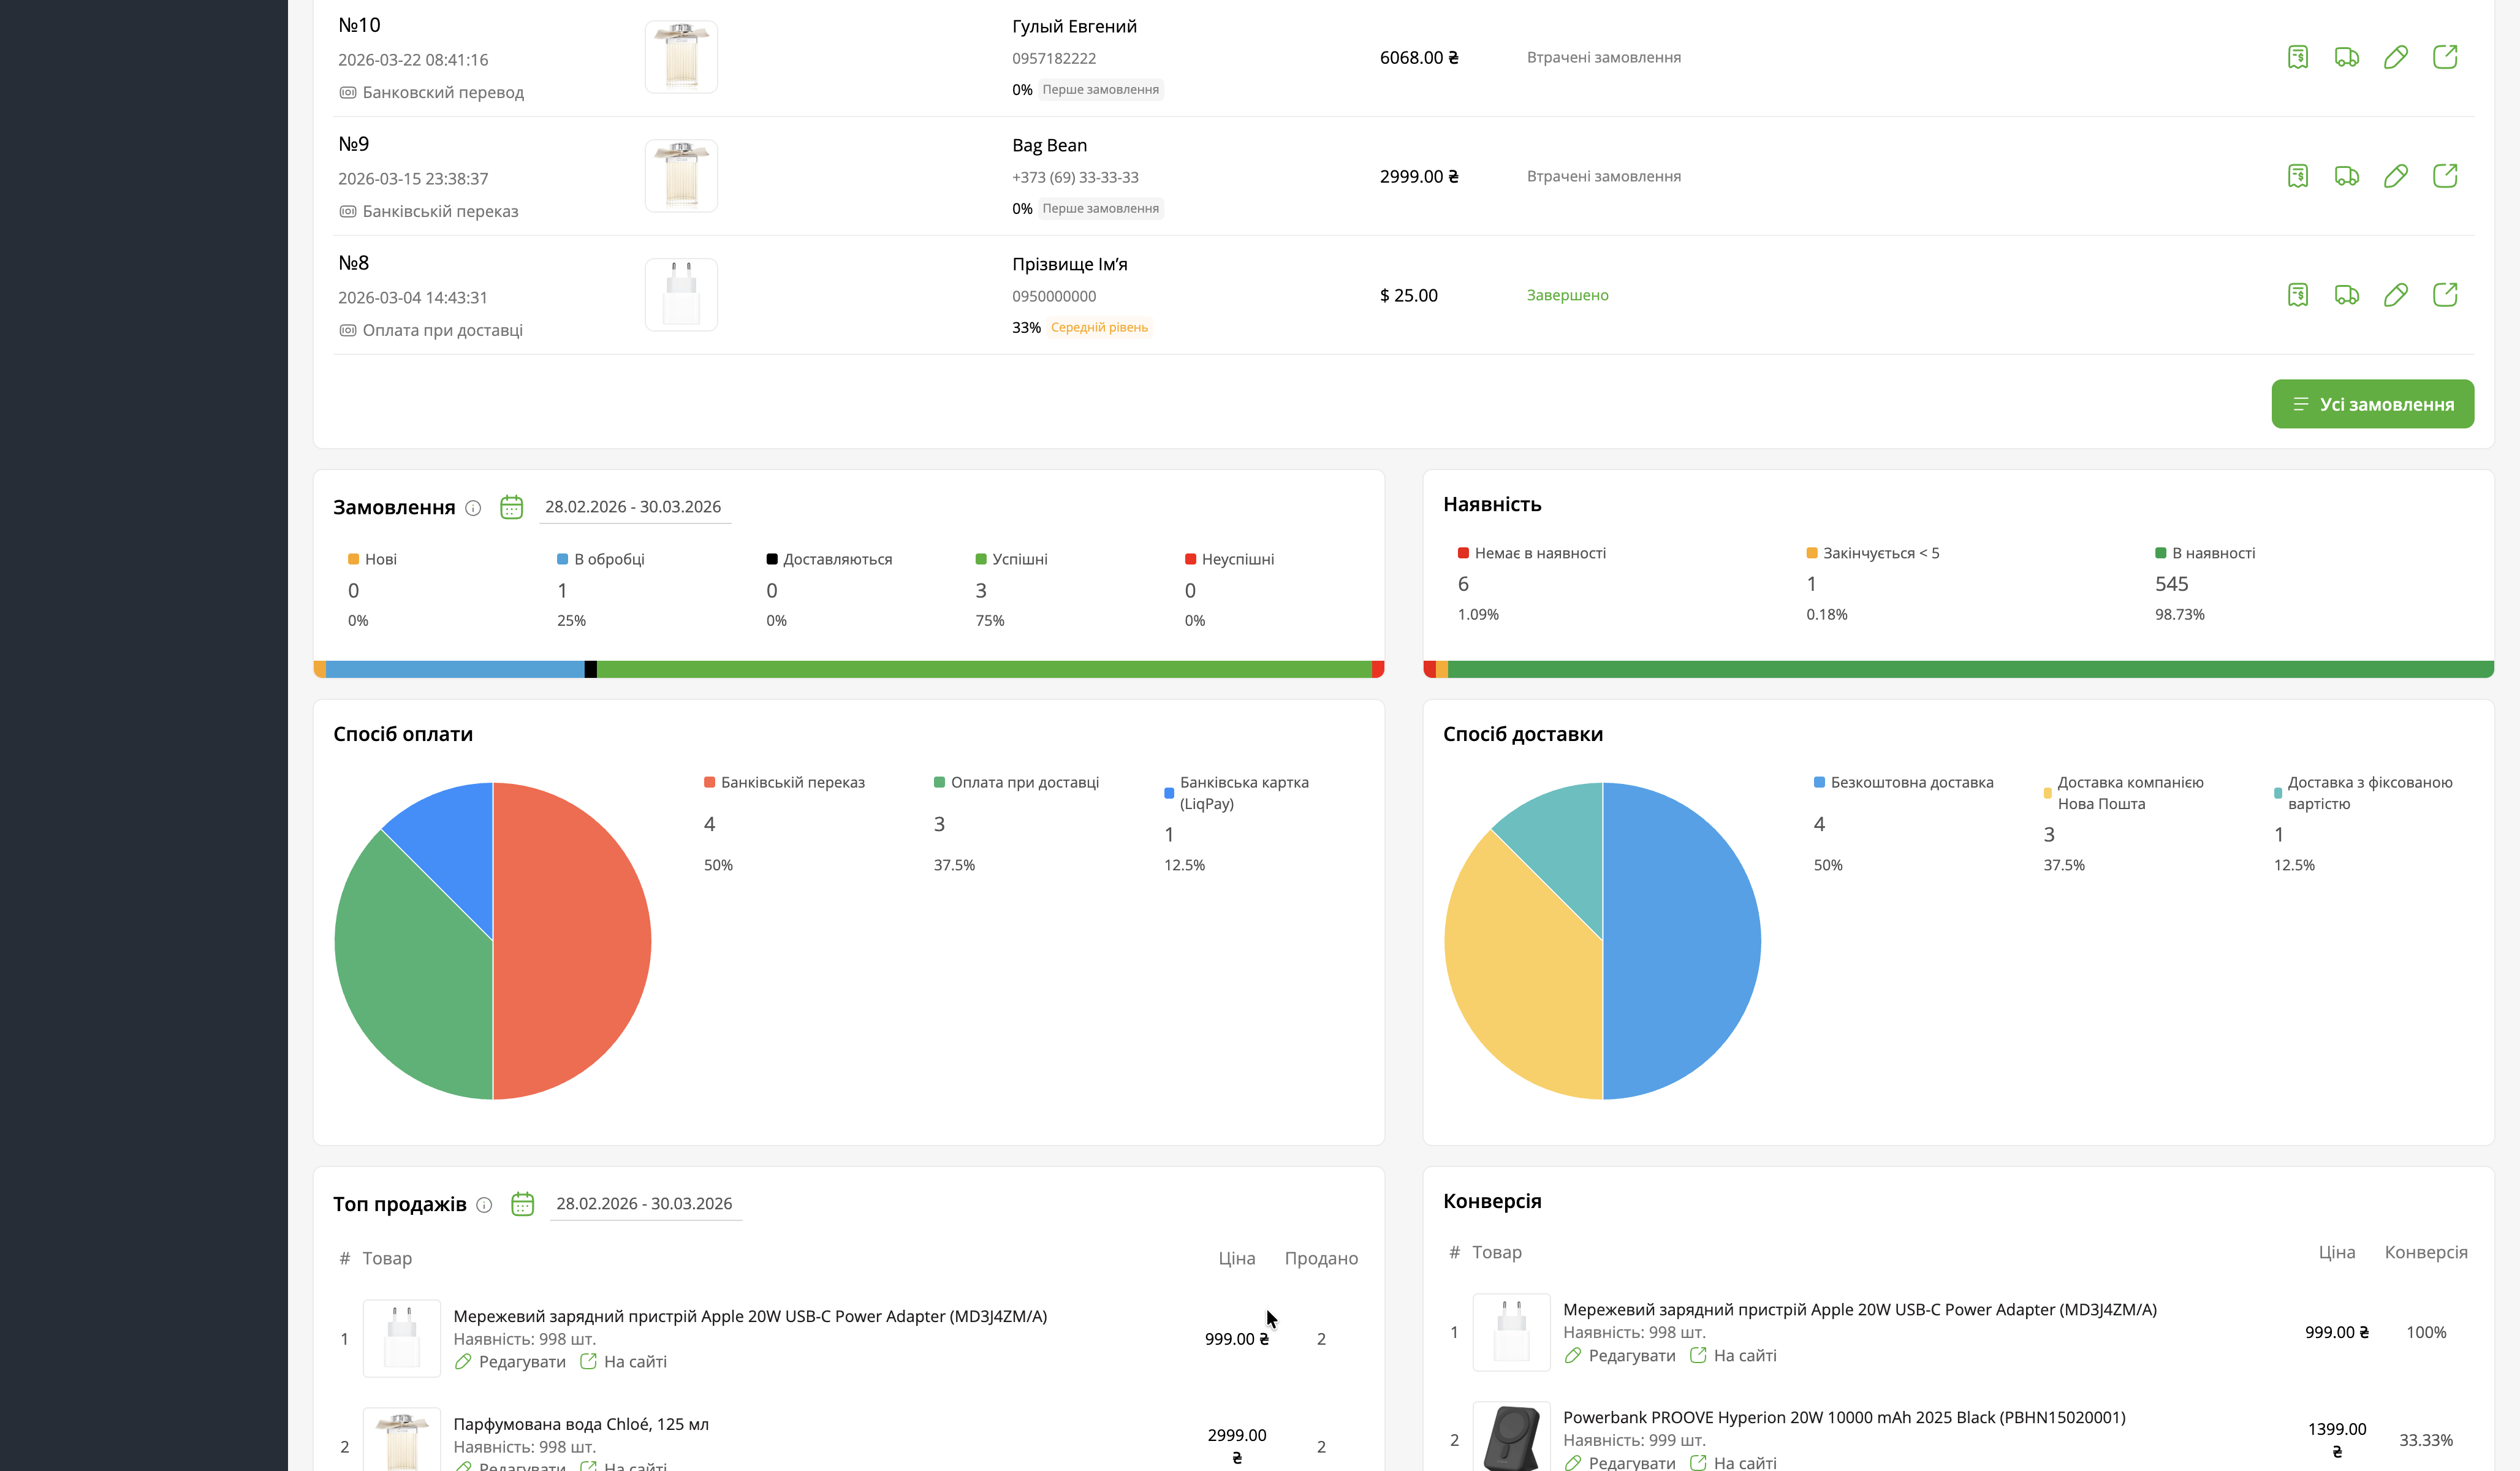This screenshot has width=2520, height=1471.
Task: Click the blue segment of the orders progress bar
Action: coord(455,668)
